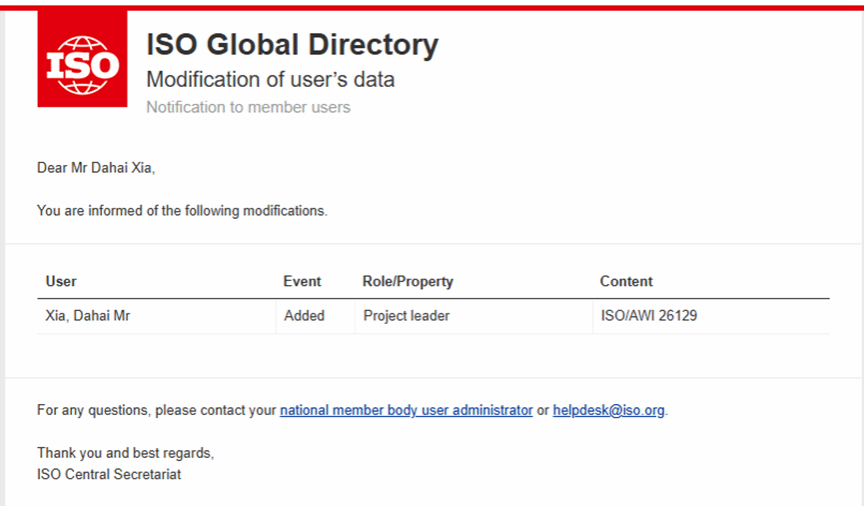
Task: Select the "Xia, Dahai Mr" table cell
Action: click(88, 316)
